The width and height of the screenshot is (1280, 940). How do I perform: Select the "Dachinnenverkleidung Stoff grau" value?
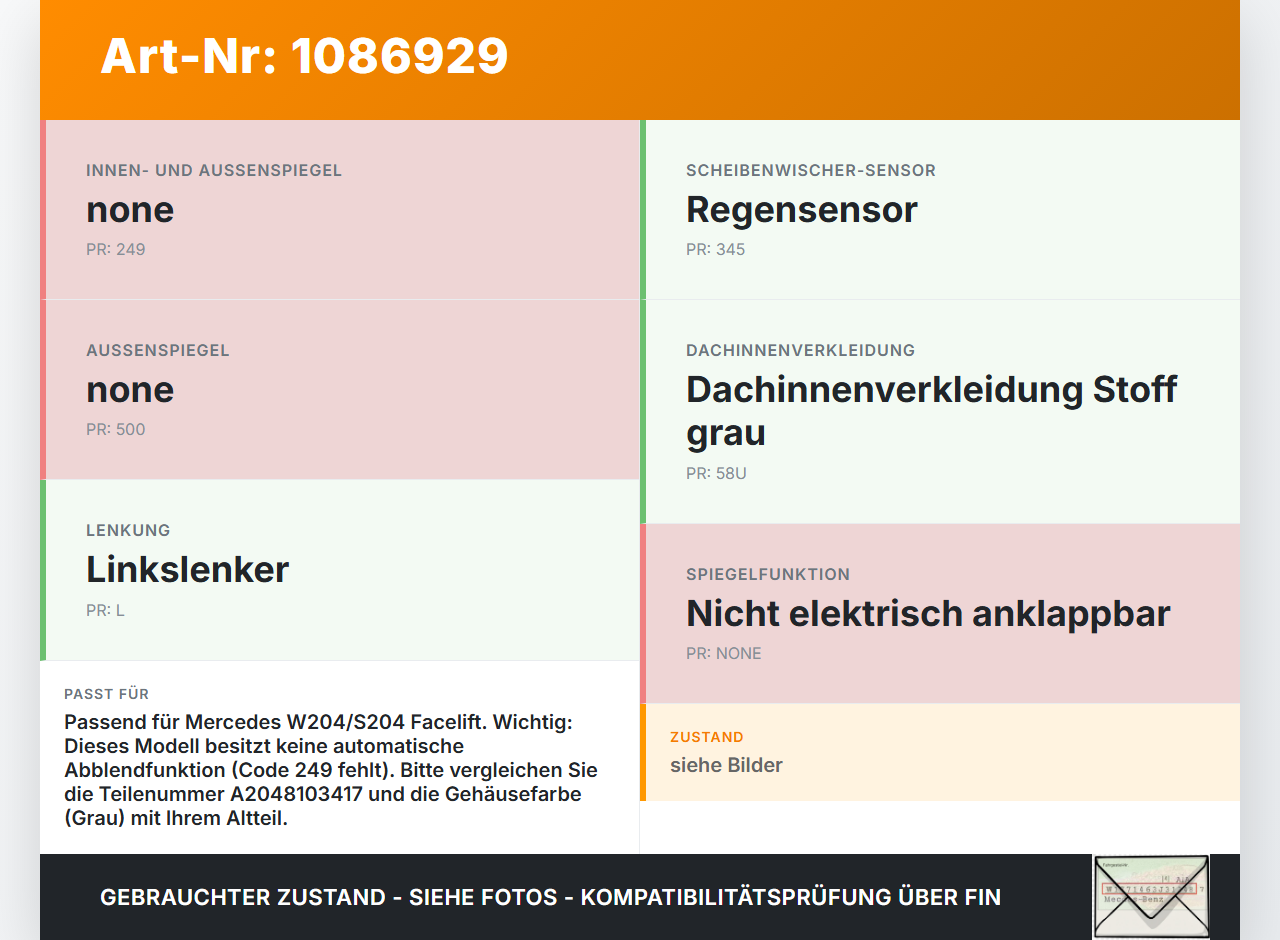pyautogui.click(x=932, y=411)
